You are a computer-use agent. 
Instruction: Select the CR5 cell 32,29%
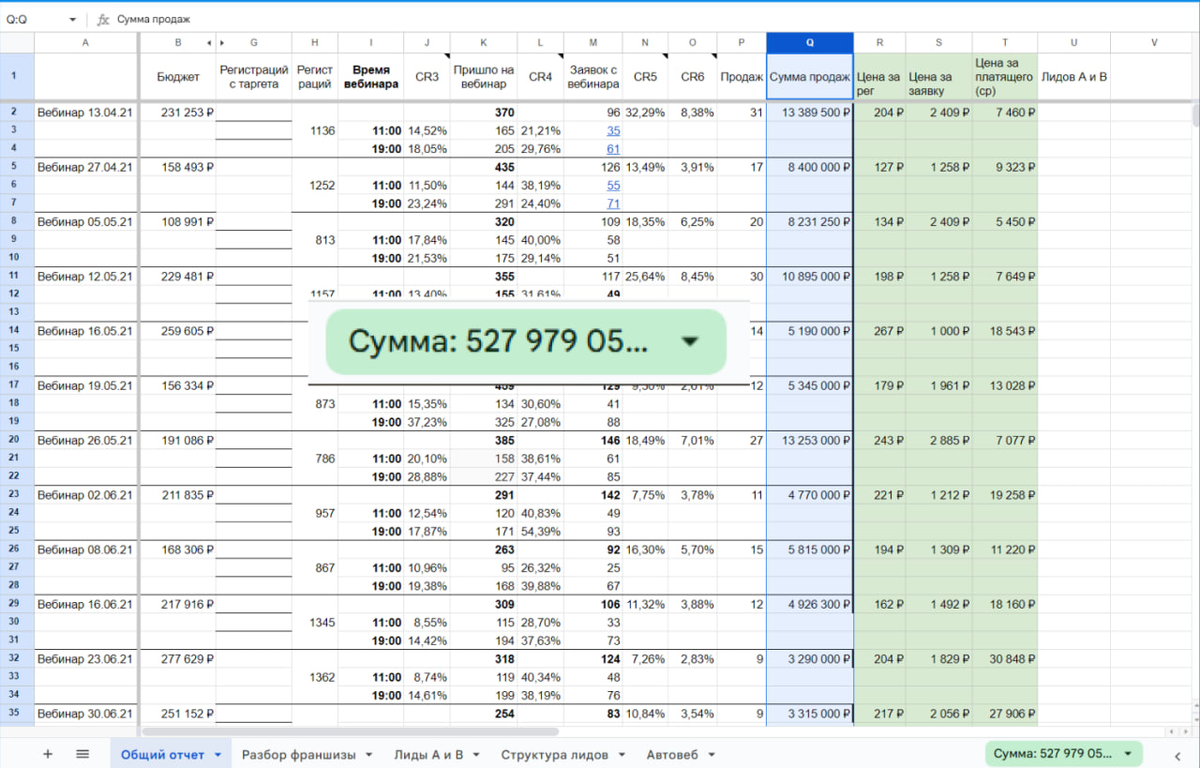pyautogui.click(x=645, y=112)
